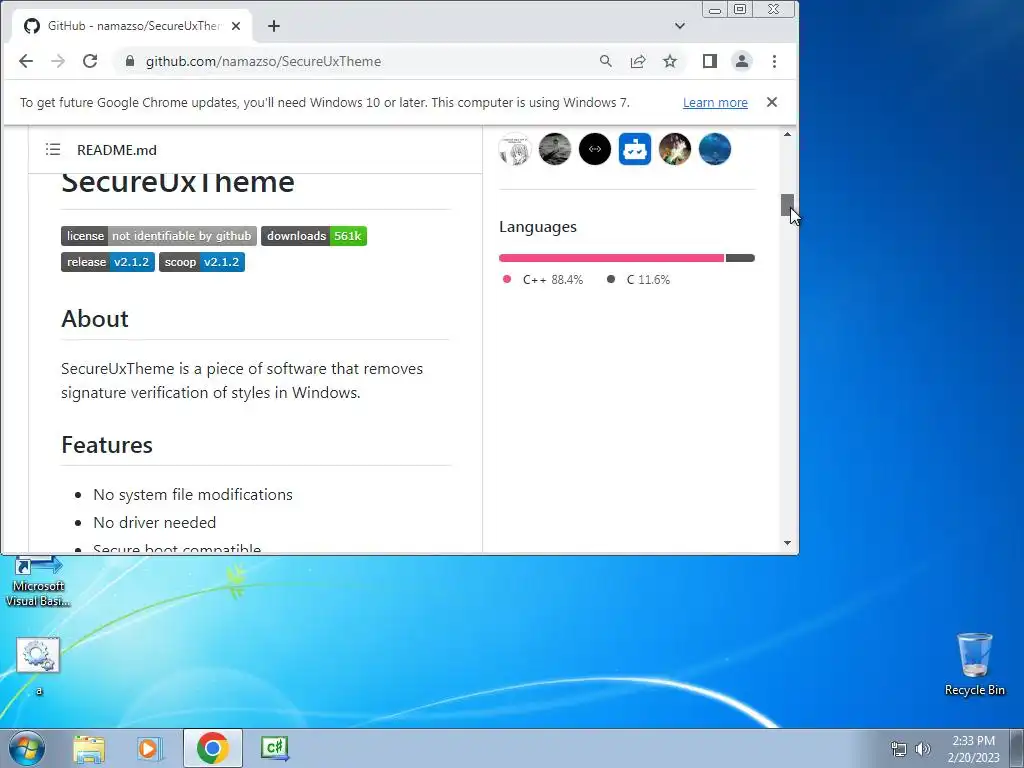The width and height of the screenshot is (1024, 768).
Task: Click the Features heading
Action: click(x=107, y=445)
